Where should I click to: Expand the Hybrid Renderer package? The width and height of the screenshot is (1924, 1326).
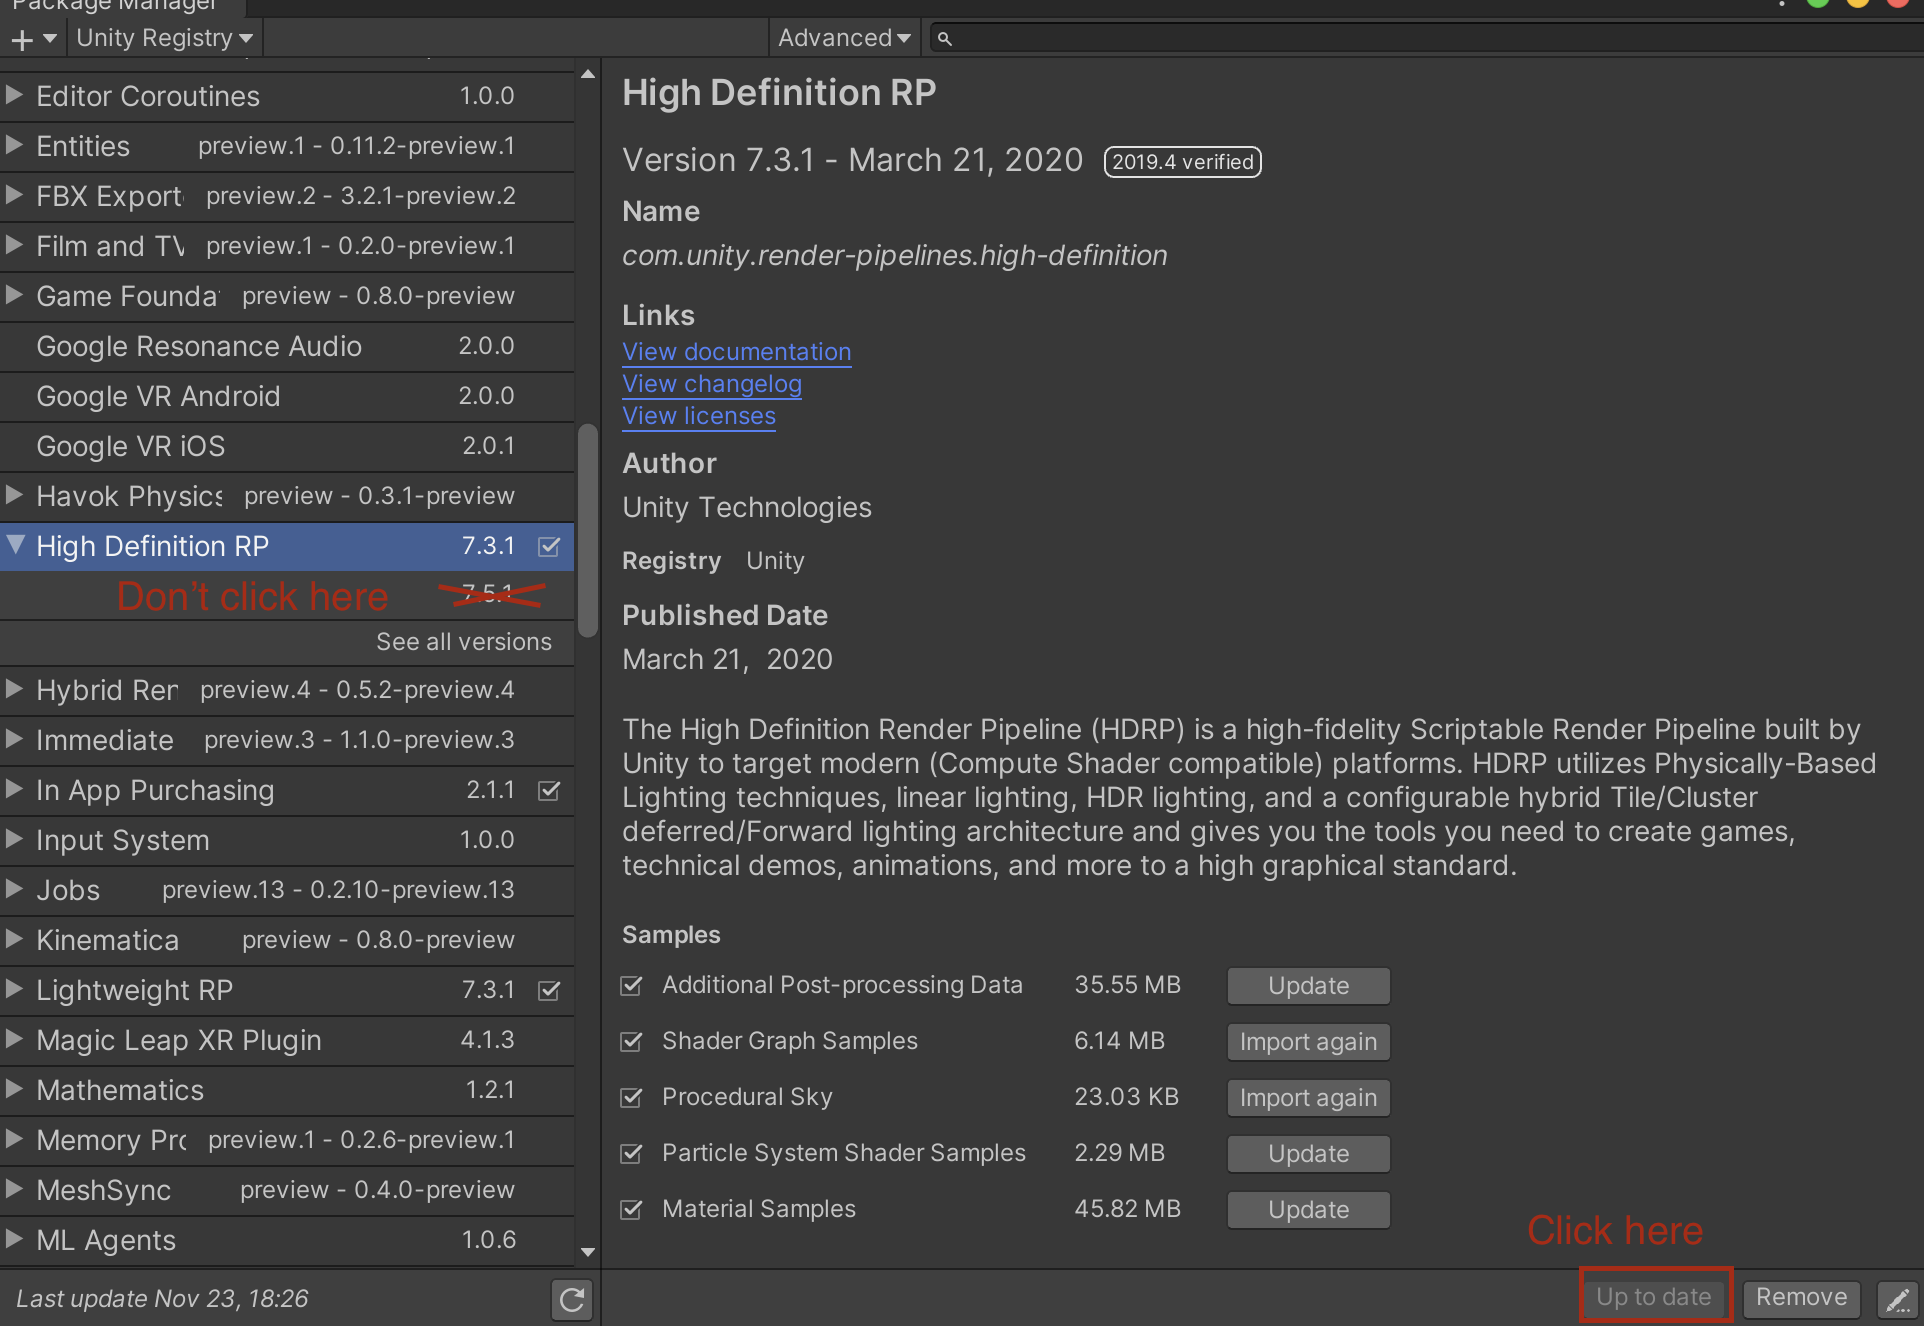(14, 689)
